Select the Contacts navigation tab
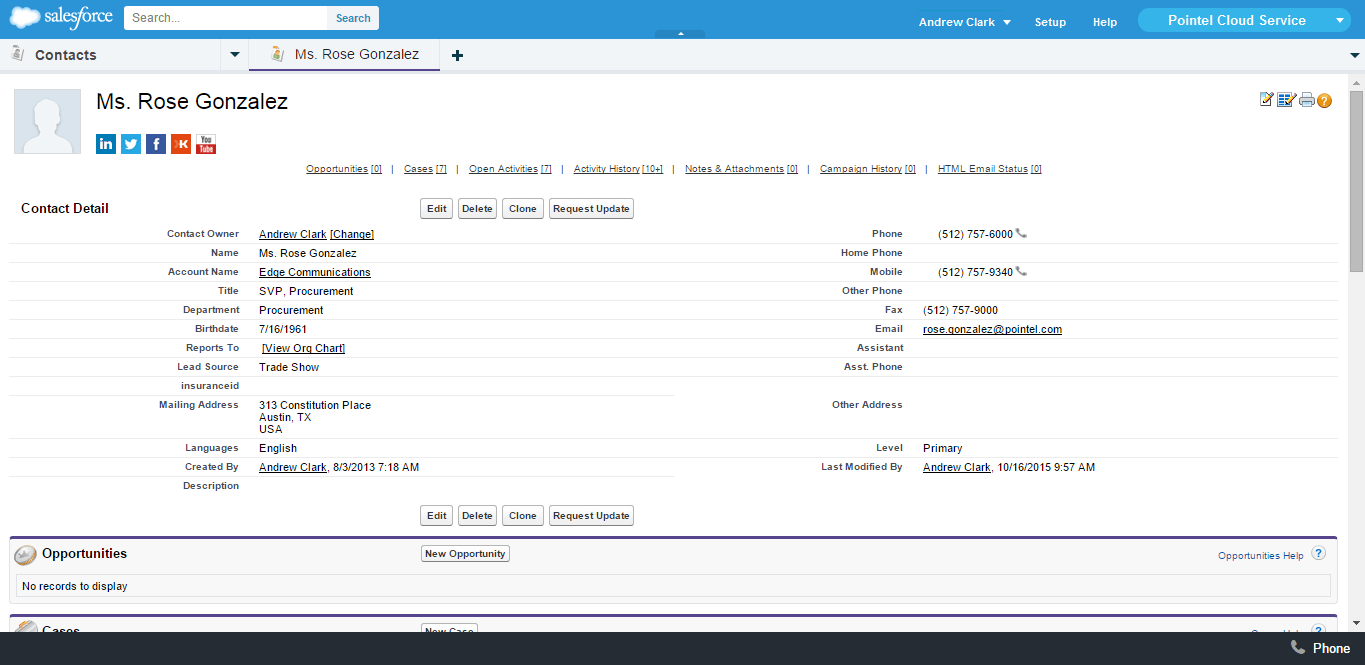This screenshot has width=1365, height=665. point(110,55)
